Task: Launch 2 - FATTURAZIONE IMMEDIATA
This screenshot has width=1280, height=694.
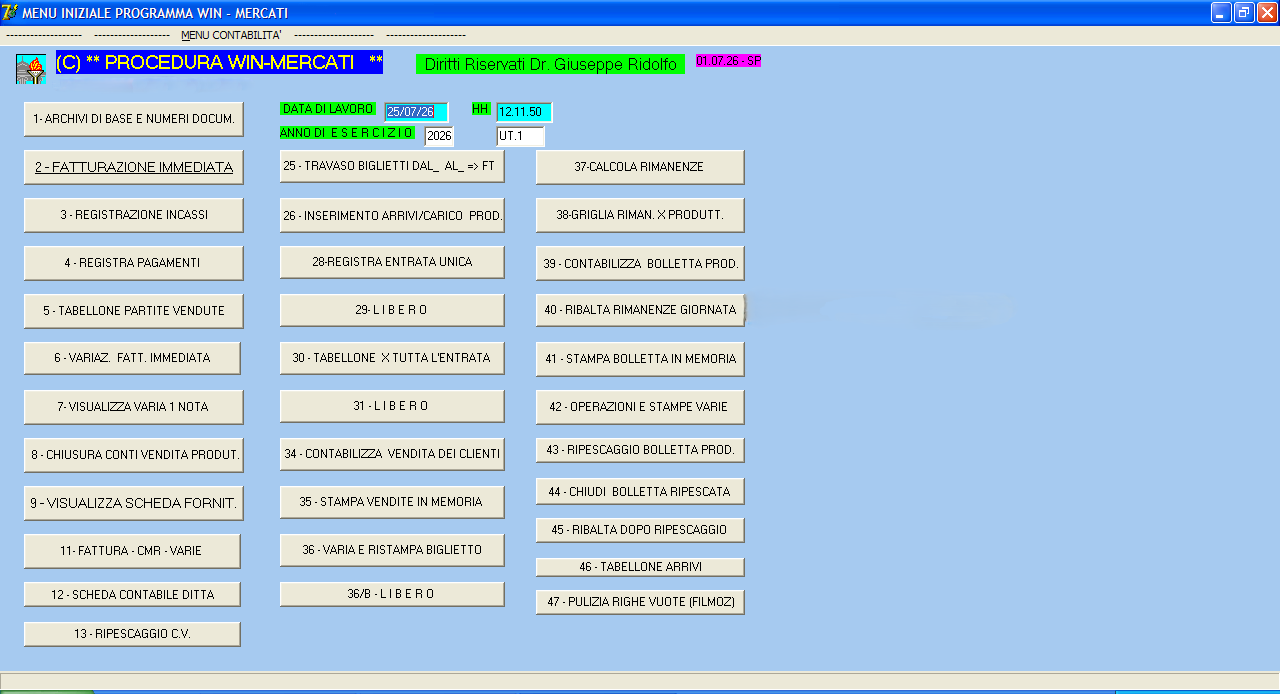Action: point(134,167)
